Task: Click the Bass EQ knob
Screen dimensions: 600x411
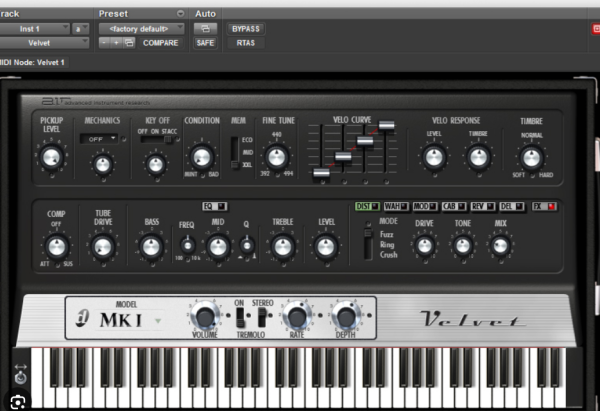Action: point(151,246)
